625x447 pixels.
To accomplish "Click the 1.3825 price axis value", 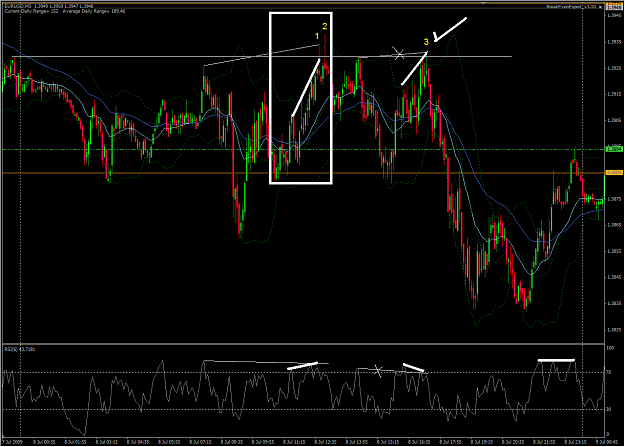I will pyautogui.click(x=614, y=330).
